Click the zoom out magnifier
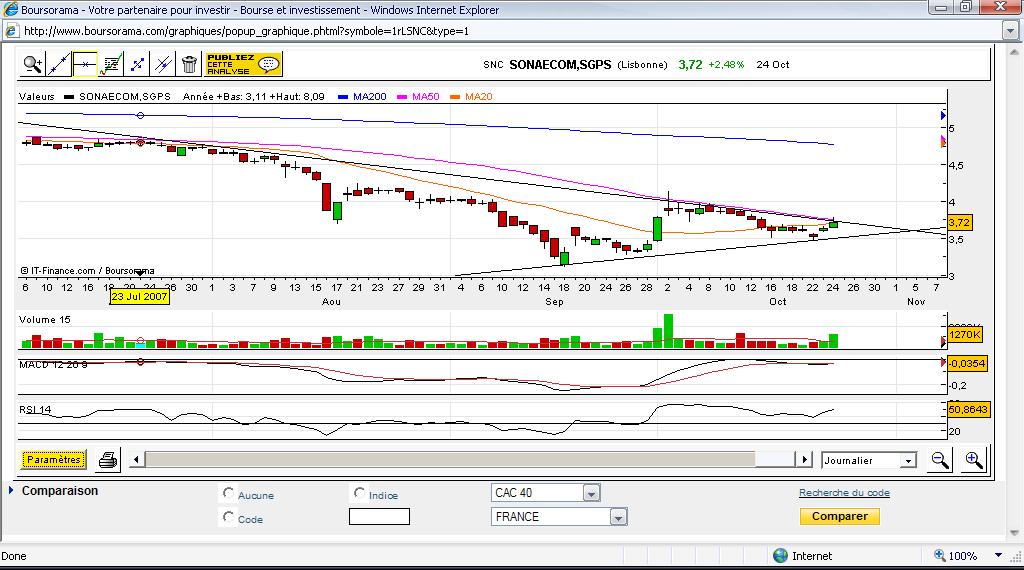Viewport: 1024px width, 570px height. coord(940,460)
